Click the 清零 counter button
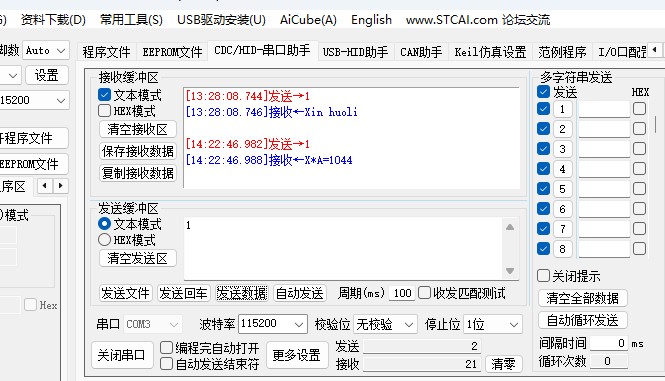 [503, 364]
